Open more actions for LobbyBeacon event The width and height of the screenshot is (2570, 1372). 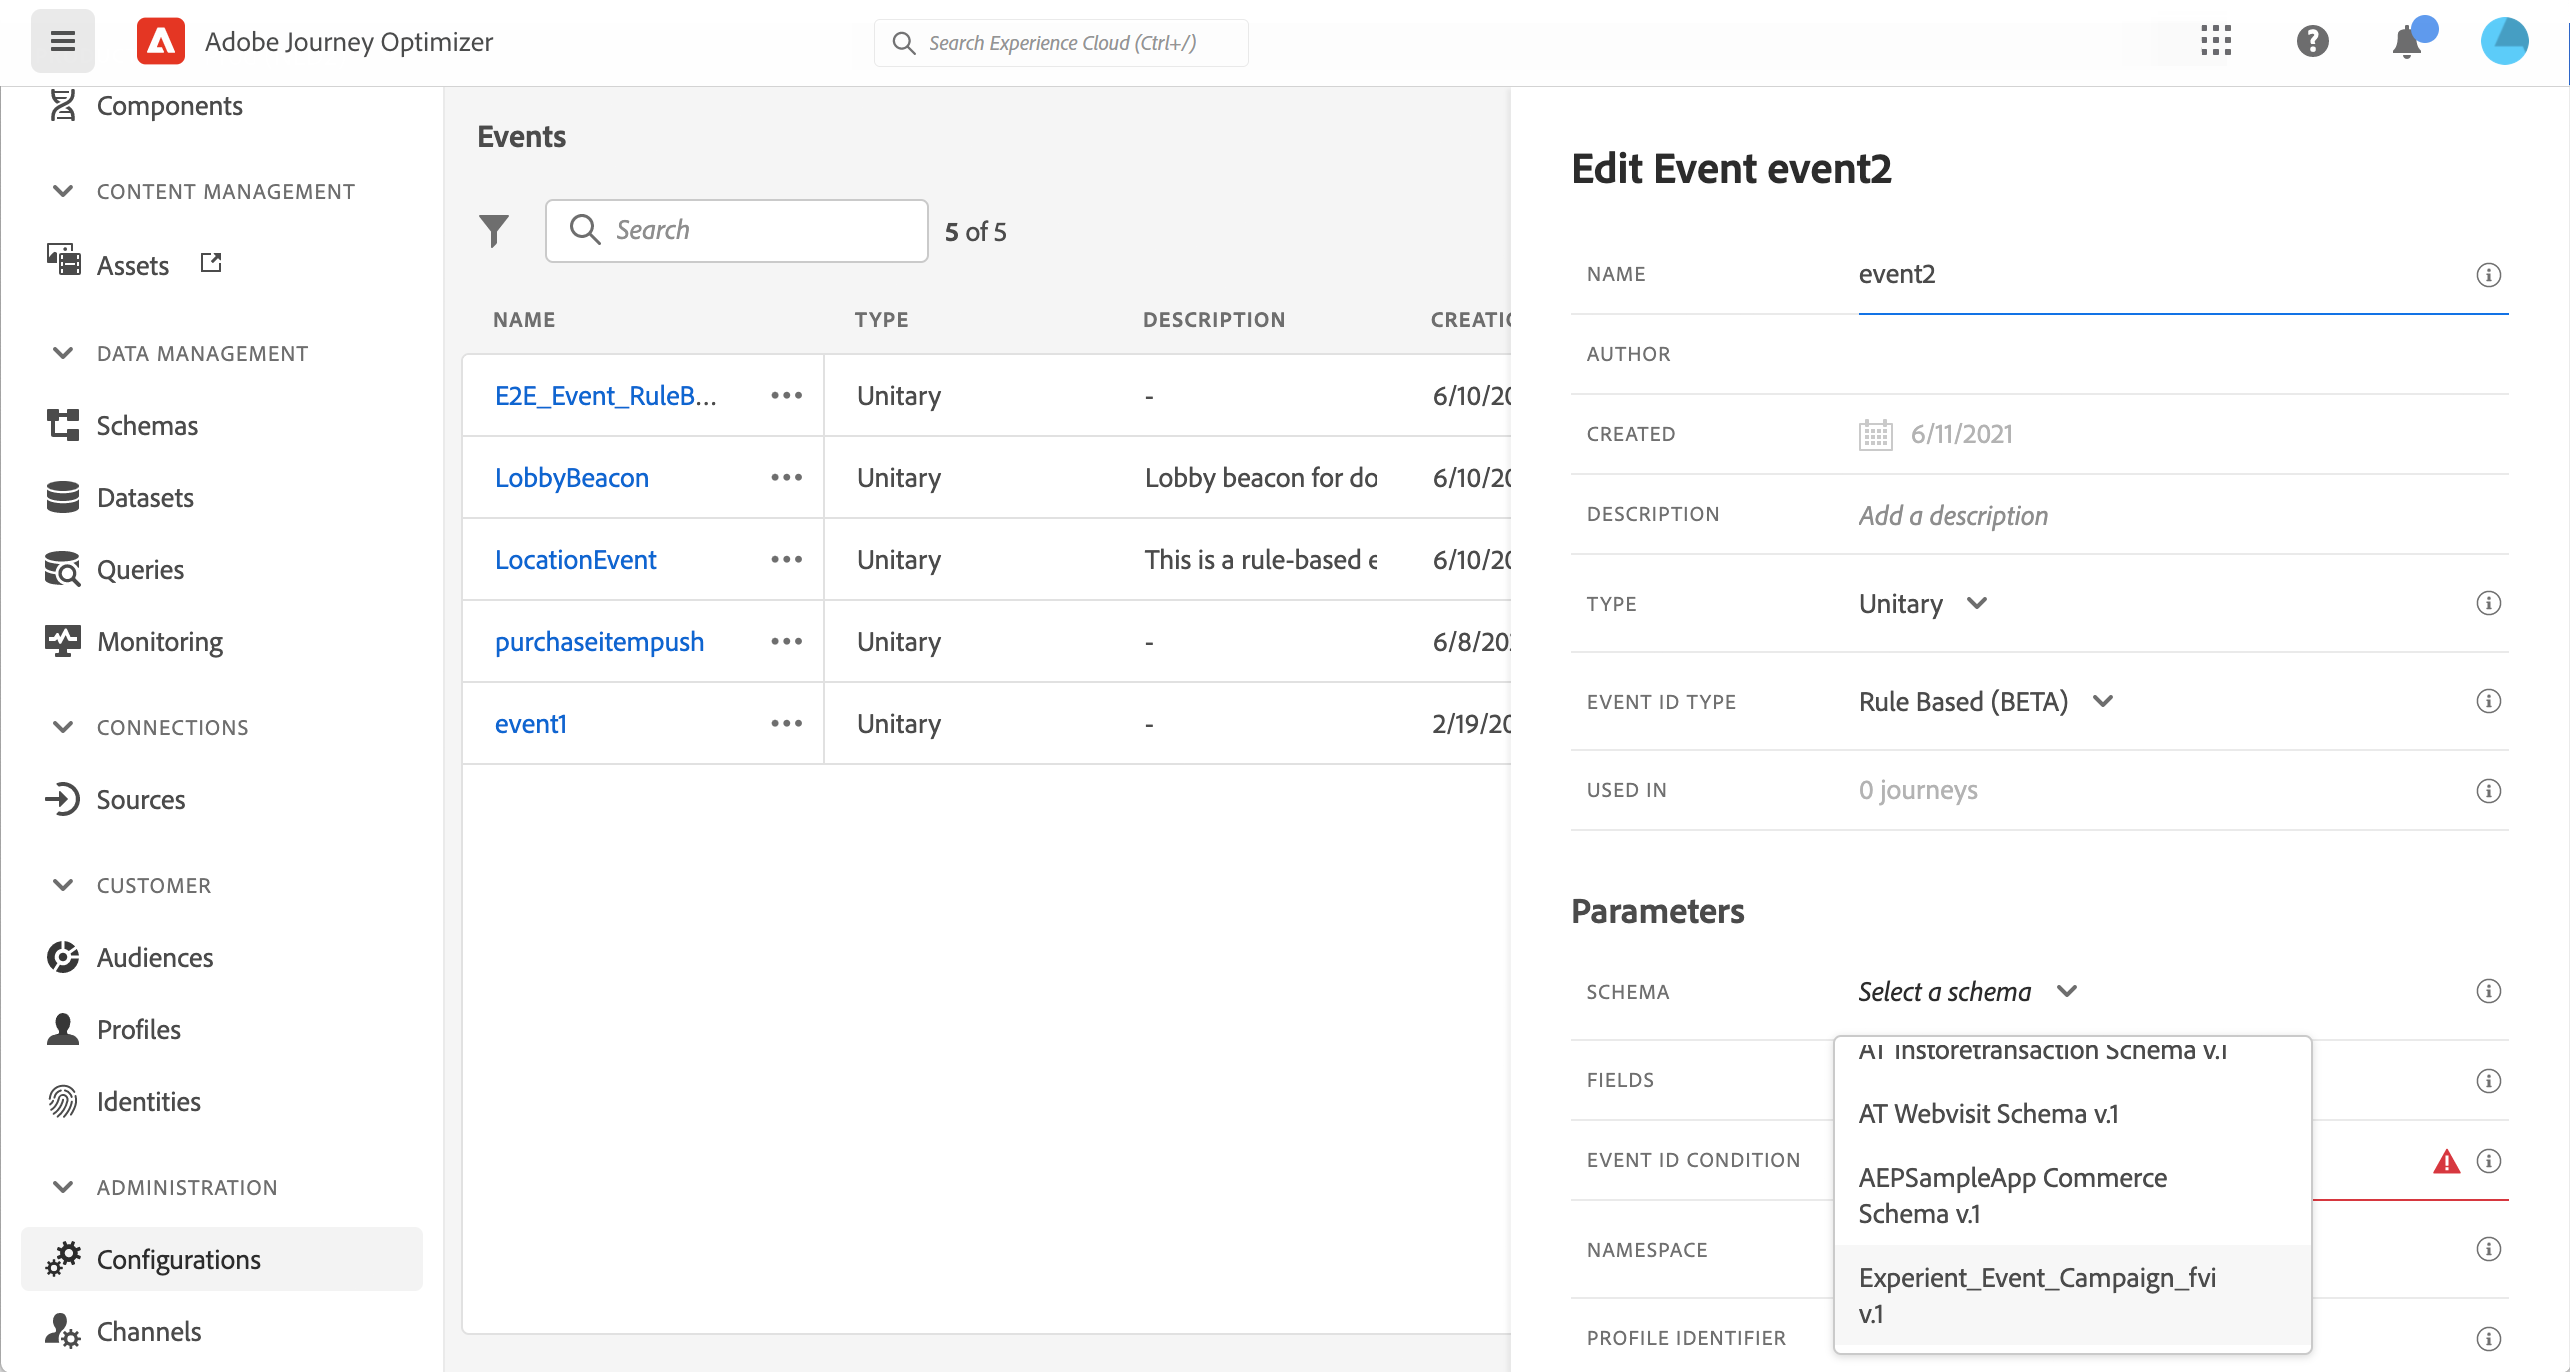pos(786,478)
